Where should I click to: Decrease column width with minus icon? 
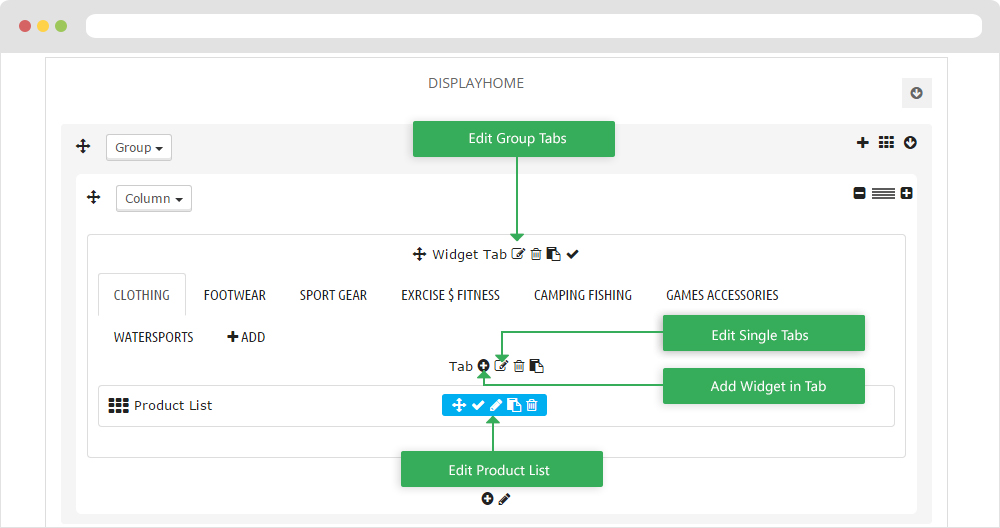click(x=860, y=193)
